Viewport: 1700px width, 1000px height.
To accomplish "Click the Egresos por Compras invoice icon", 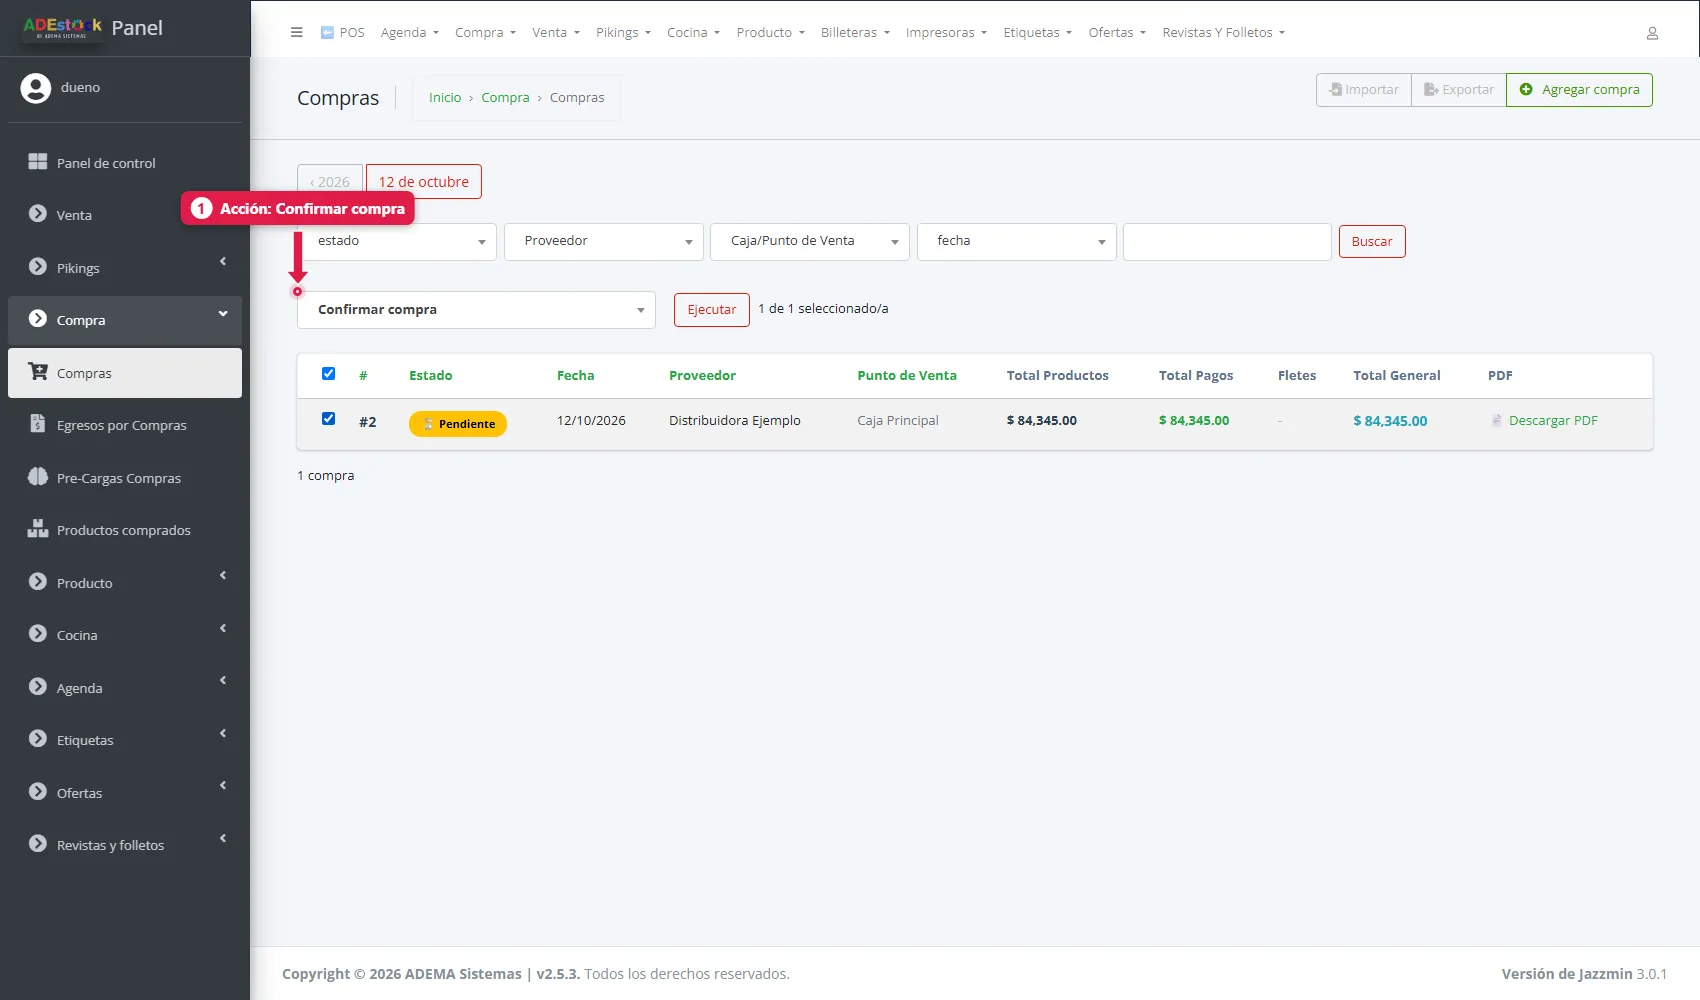I will pos(38,424).
